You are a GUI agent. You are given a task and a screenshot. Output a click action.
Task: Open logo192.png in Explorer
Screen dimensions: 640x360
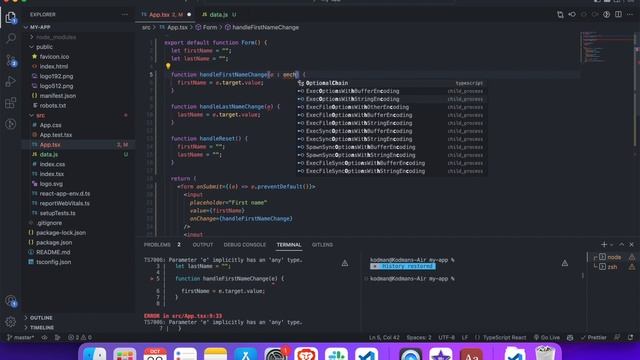(56, 76)
